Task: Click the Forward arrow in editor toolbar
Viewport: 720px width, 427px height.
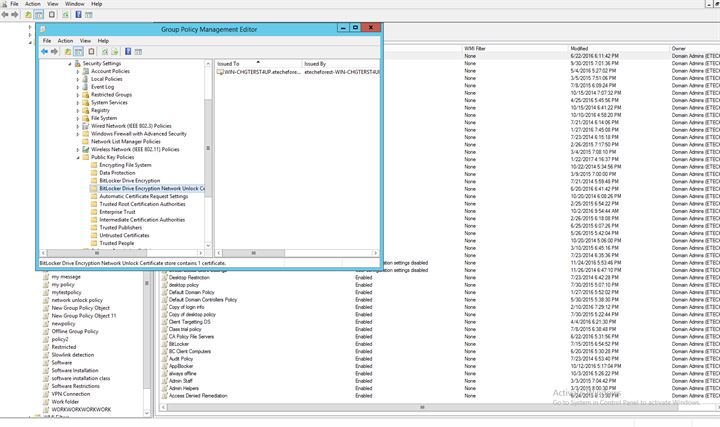Action: tap(55, 51)
